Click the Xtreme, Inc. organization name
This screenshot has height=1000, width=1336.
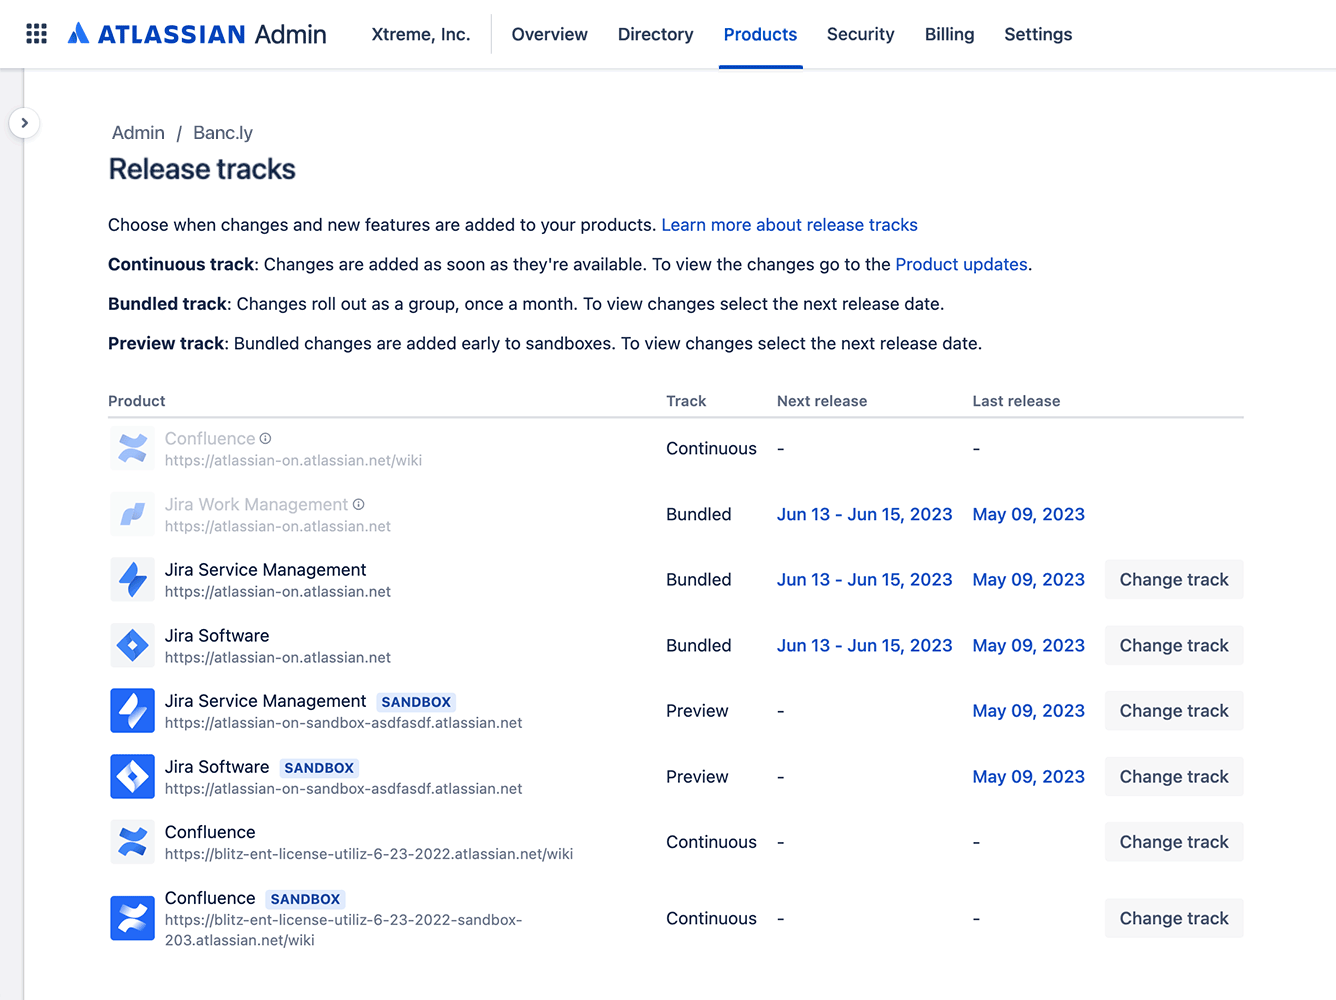coord(420,34)
